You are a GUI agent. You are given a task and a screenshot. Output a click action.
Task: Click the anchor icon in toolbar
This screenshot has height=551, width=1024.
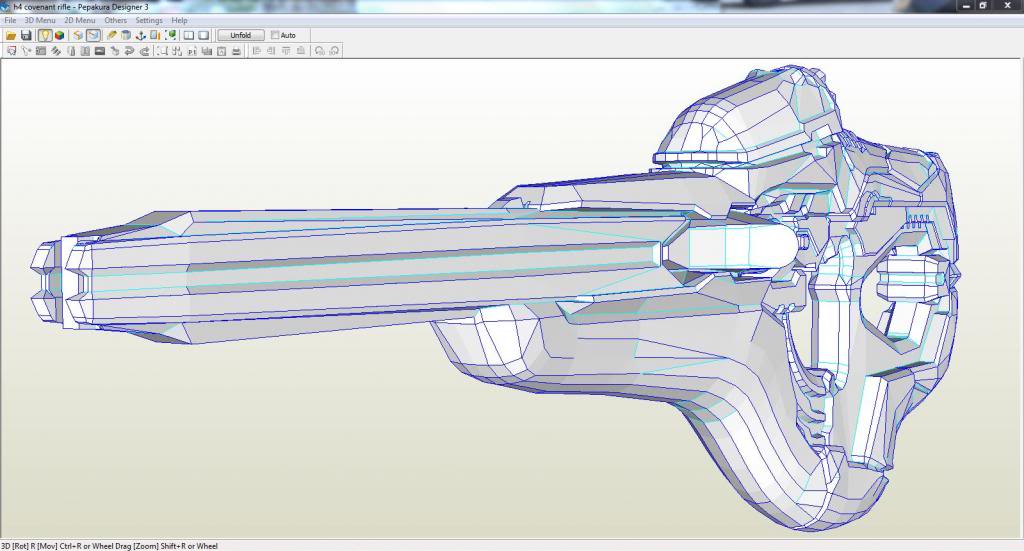pos(140,35)
